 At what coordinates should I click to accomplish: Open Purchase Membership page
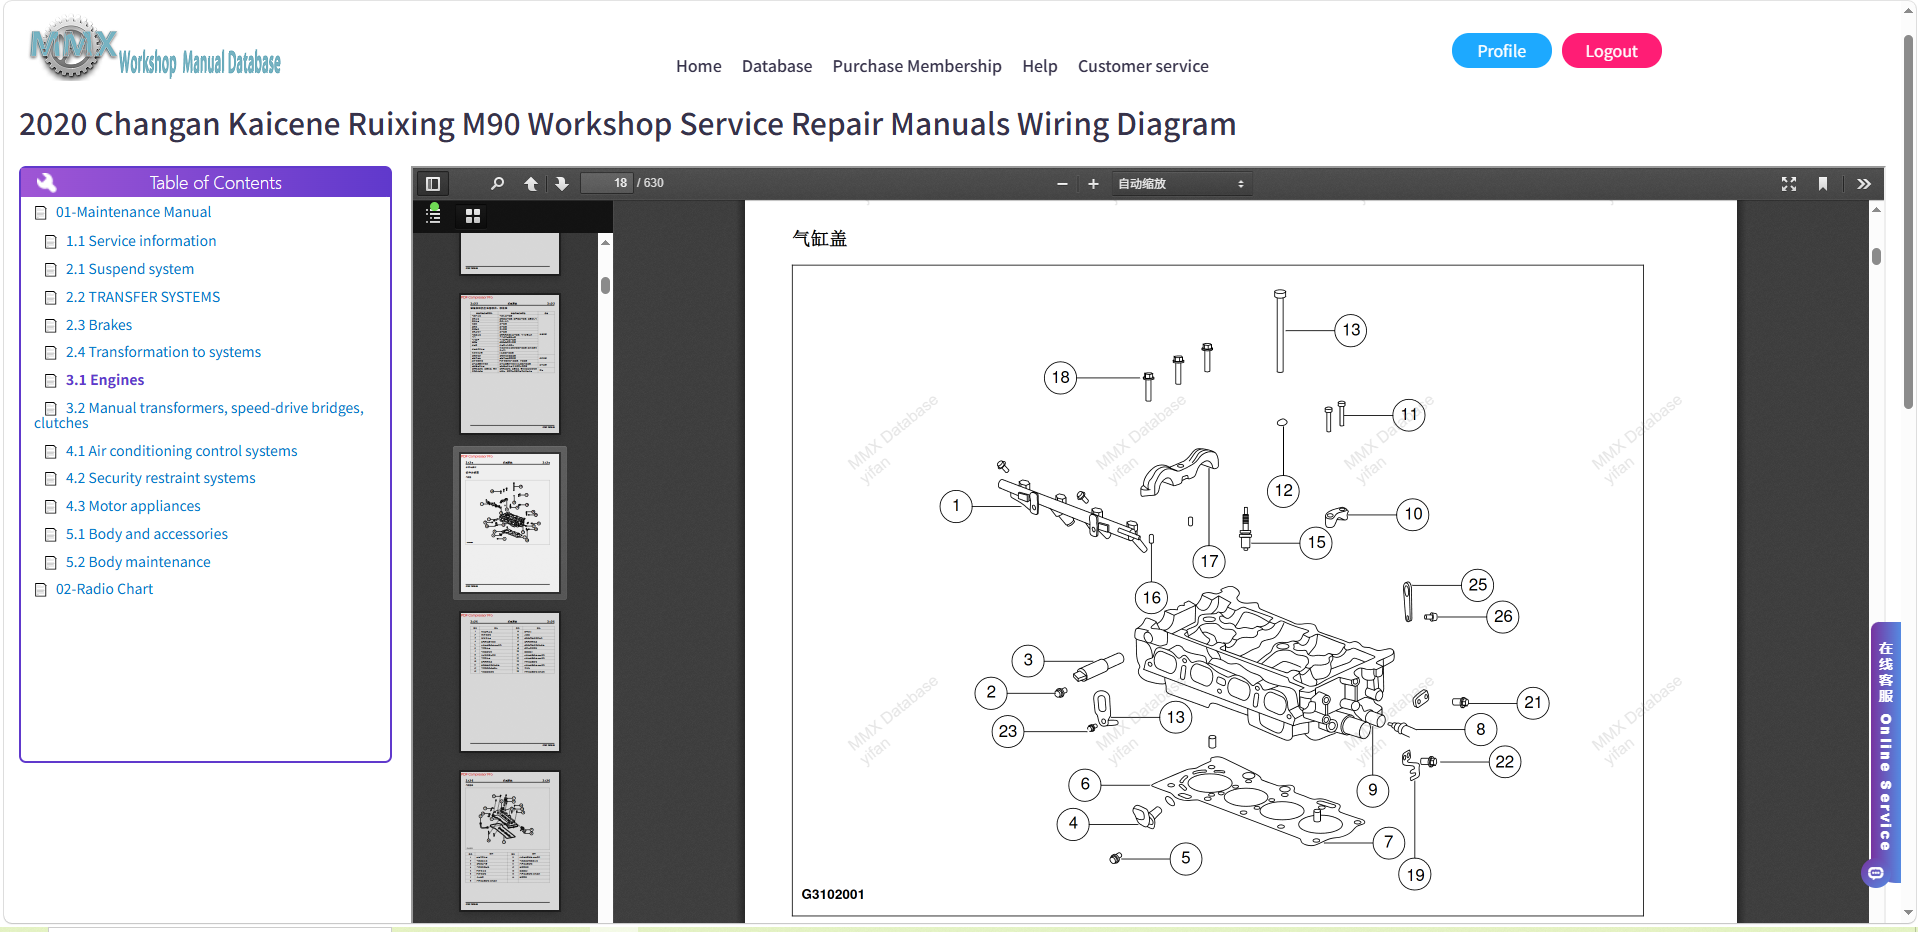917,66
